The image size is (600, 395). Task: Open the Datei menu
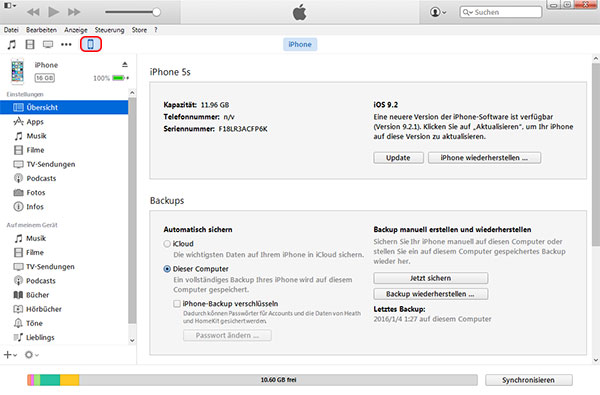[x=11, y=30]
